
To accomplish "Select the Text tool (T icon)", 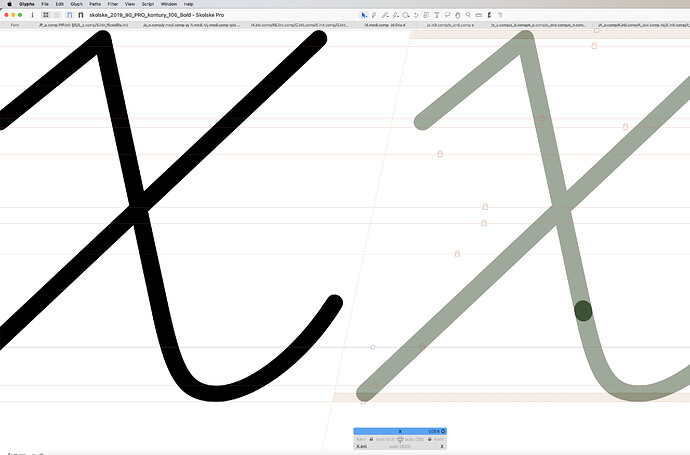I will tap(437, 15).
